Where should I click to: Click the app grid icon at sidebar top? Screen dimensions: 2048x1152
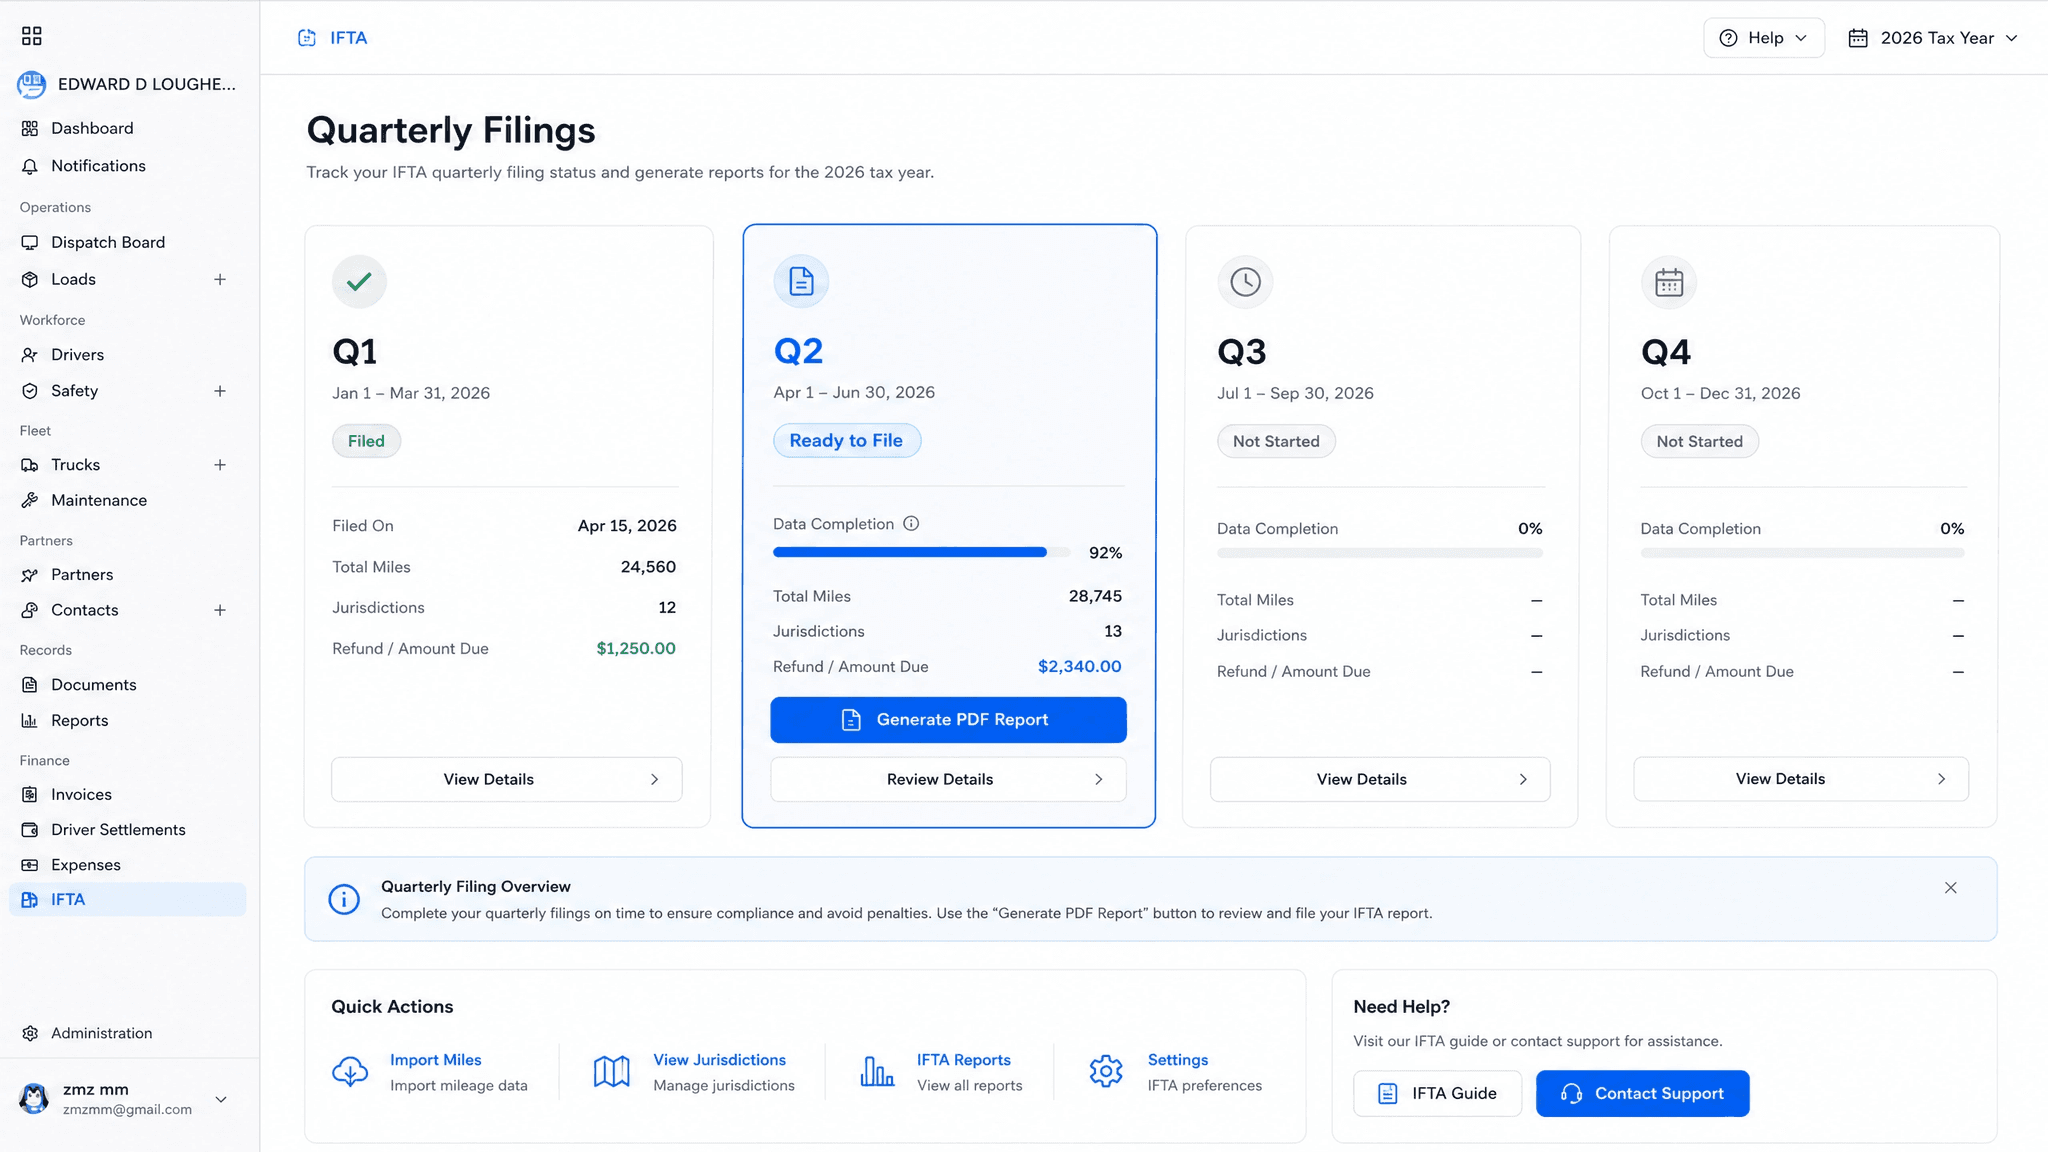click(x=32, y=36)
